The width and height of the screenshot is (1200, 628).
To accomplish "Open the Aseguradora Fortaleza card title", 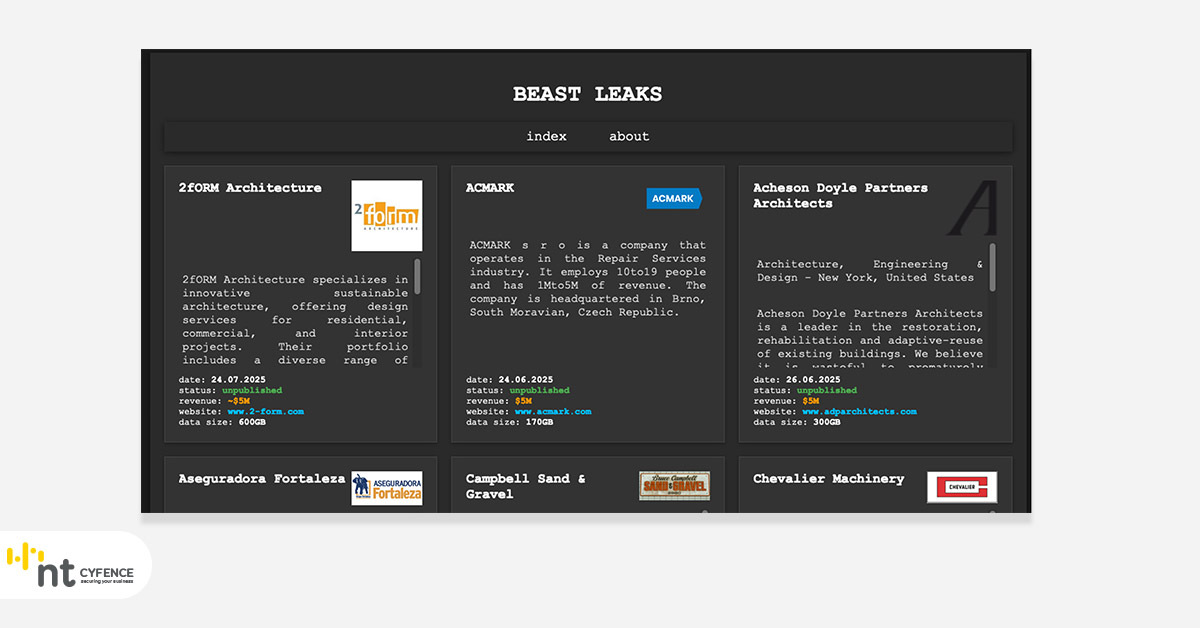I will point(262,478).
